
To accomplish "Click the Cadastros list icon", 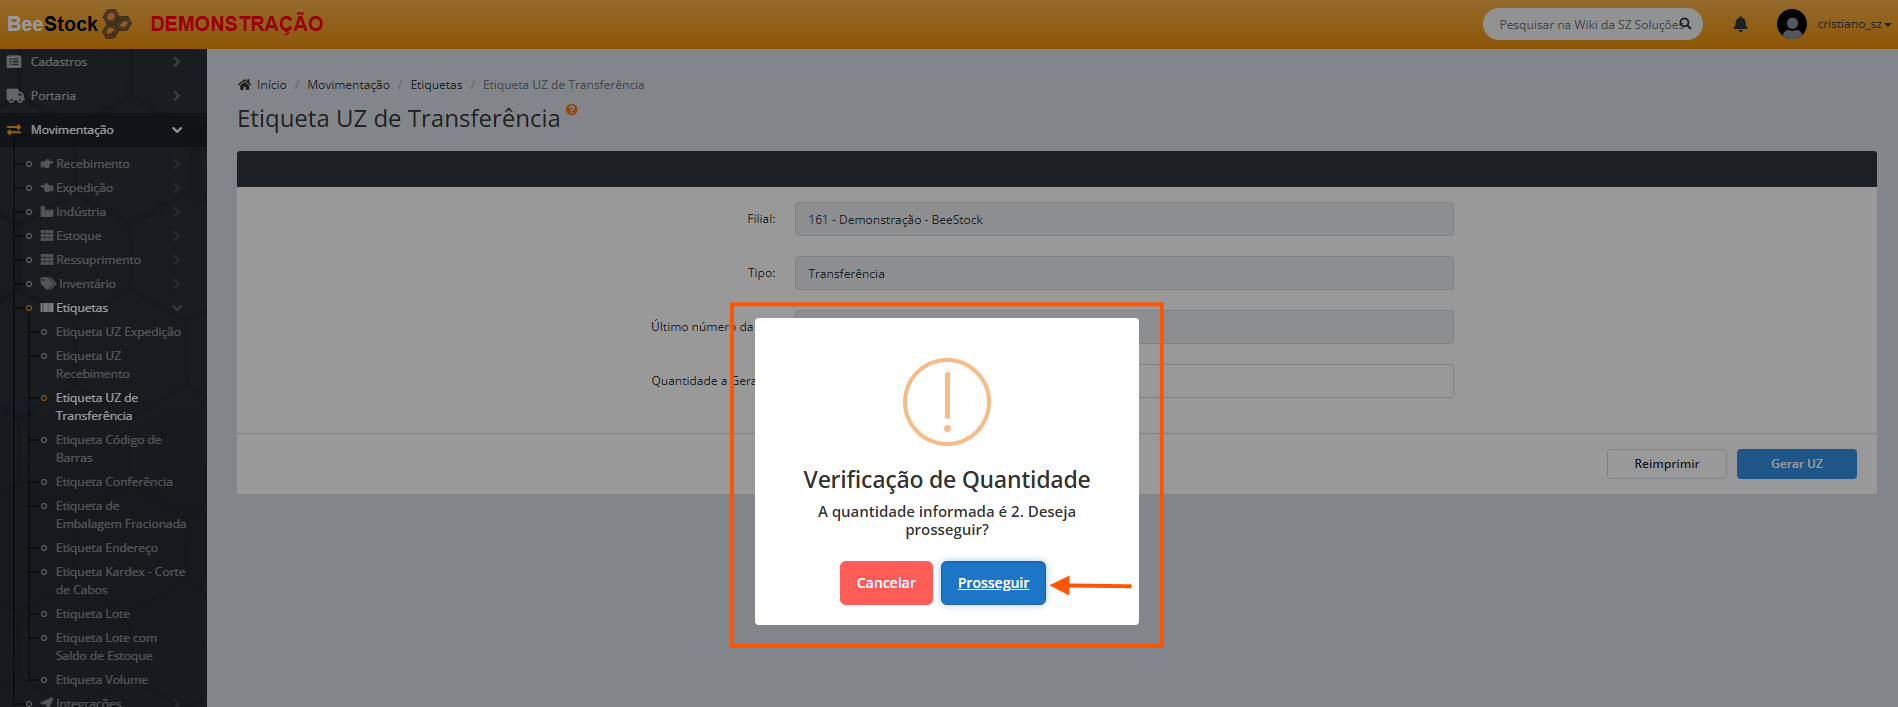I will tap(14, 62).
